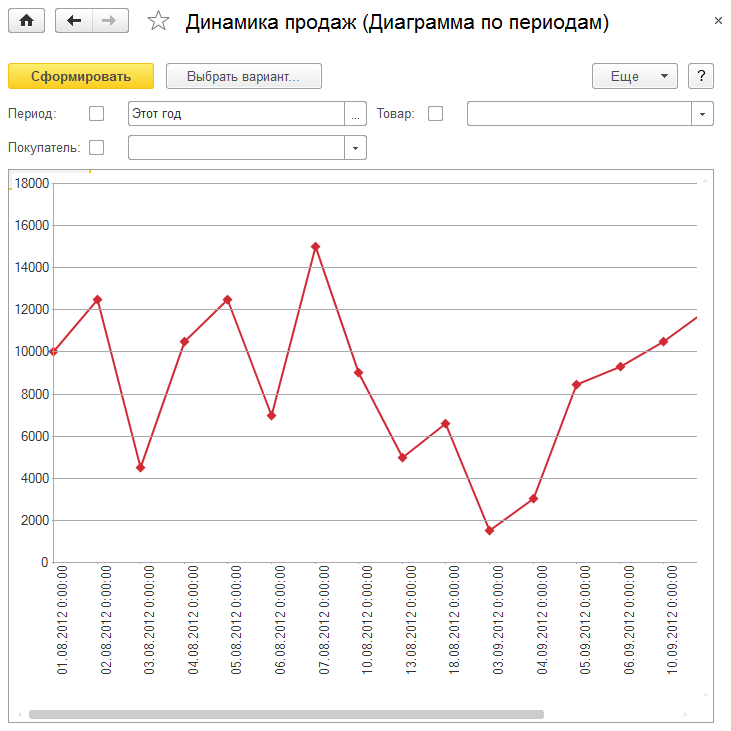Enable the Период filter checkbox
The height and width of the screenshot is (731, 731).
click(x=97, y=114)
